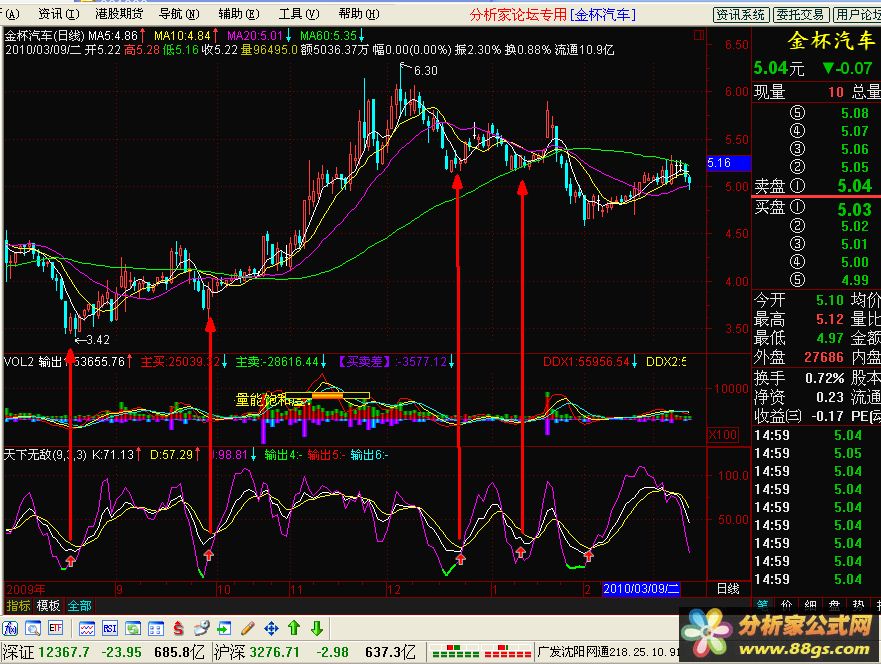Open the 资讯(I) menu
Viewport: 881px width, 664px height.
click(x=58, y=13)
